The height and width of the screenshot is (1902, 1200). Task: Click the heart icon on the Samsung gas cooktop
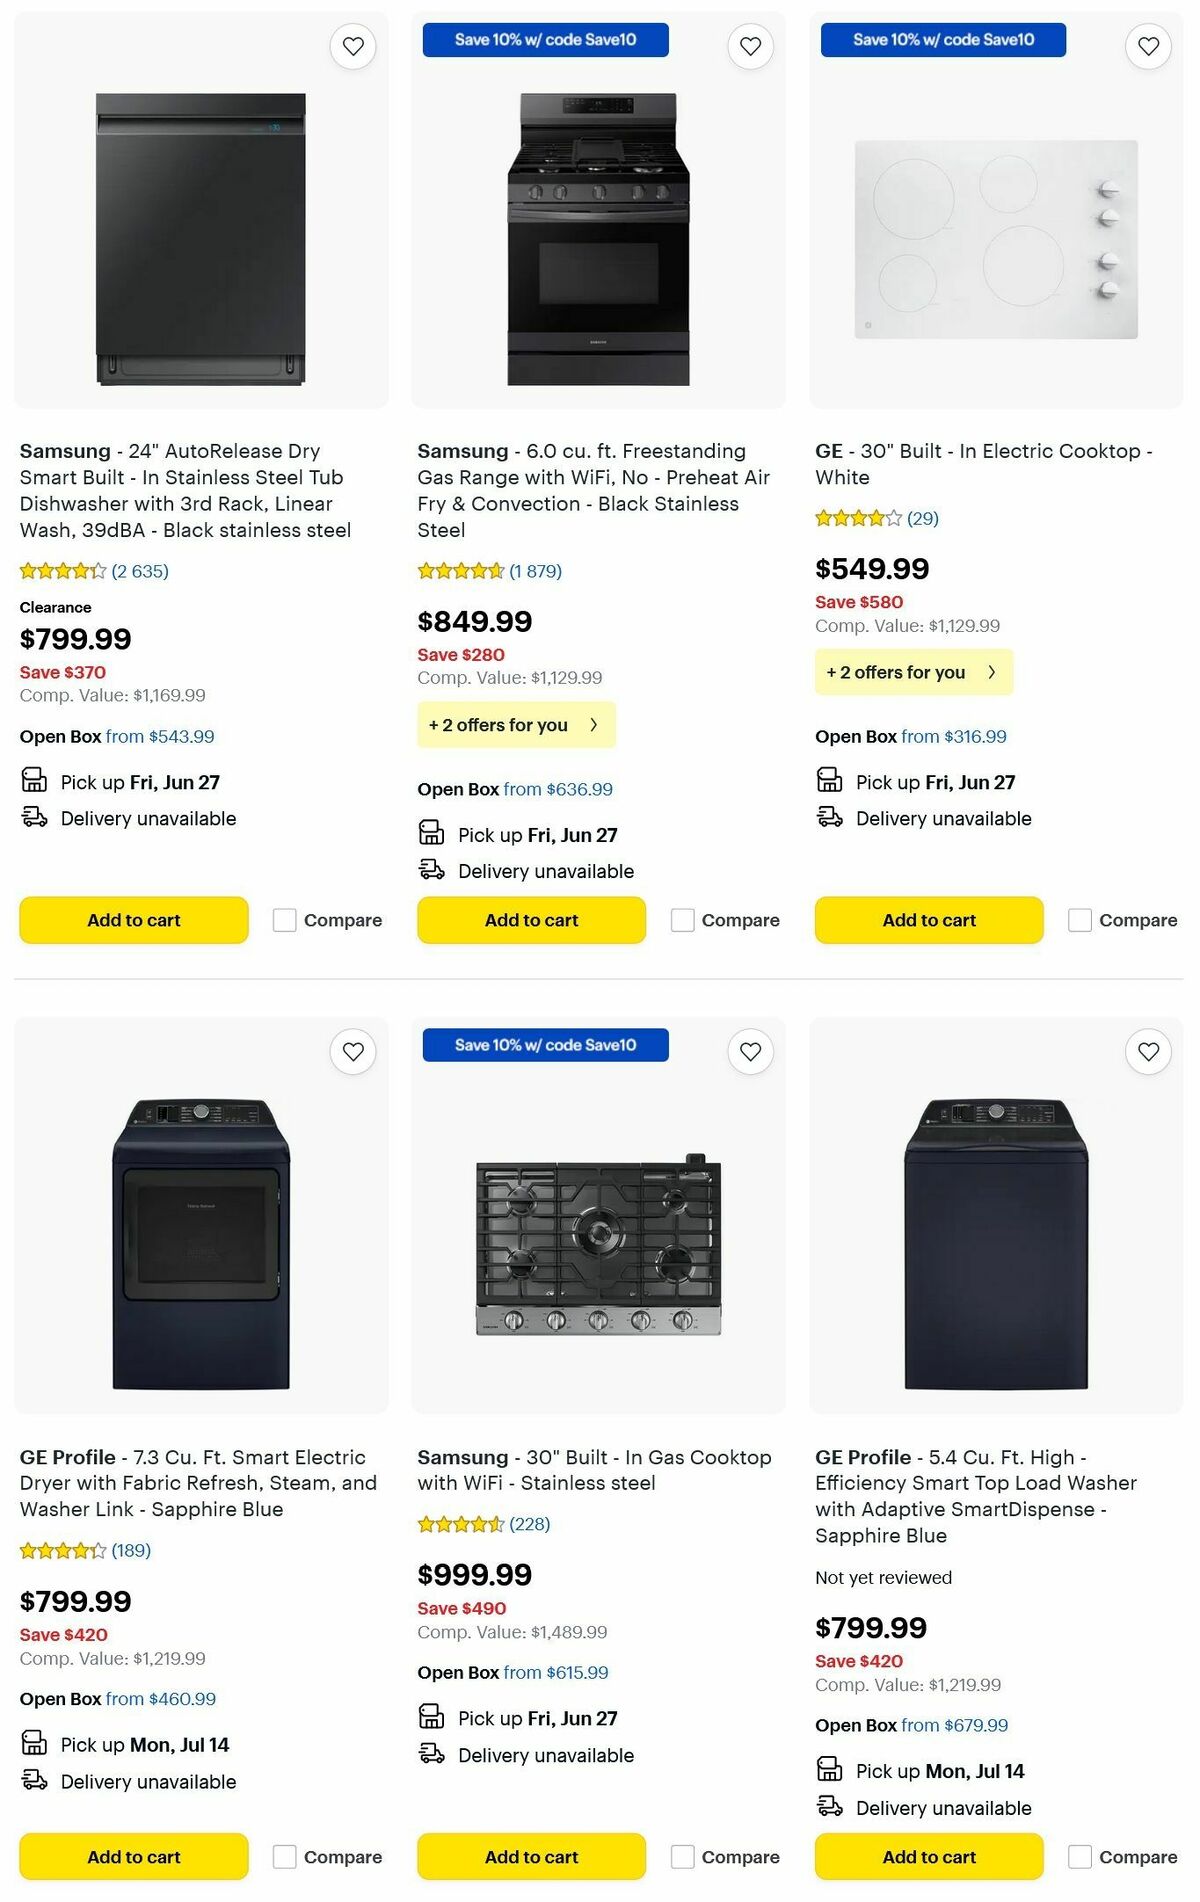(x=750, y=1051)
